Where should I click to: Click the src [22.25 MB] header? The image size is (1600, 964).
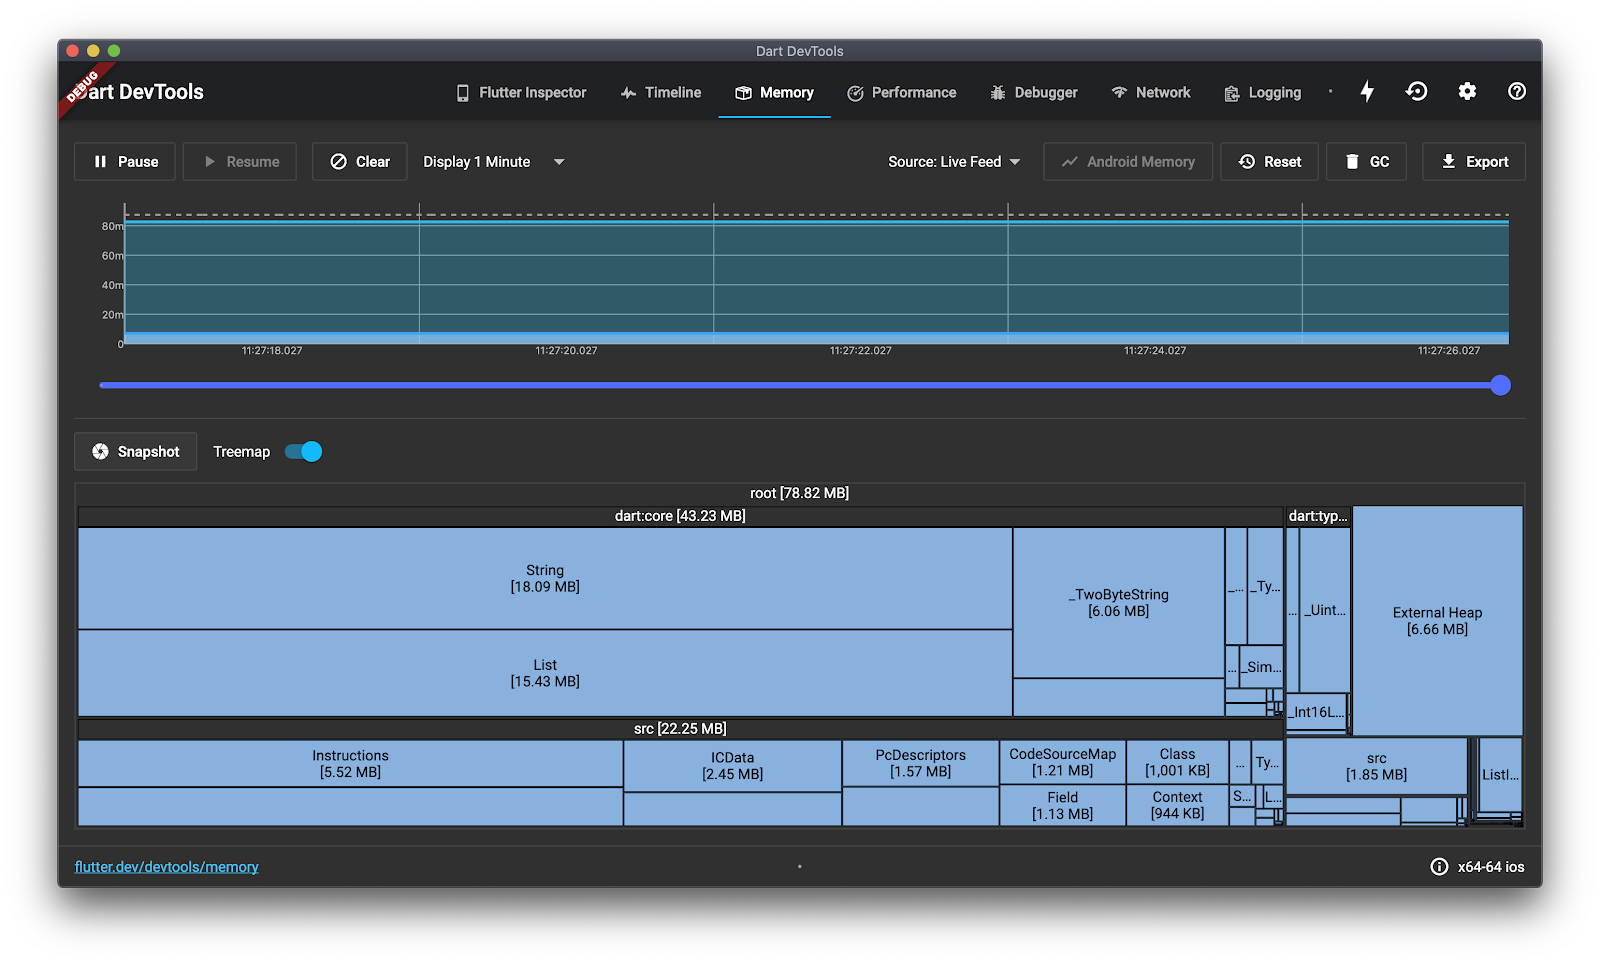(680, 729)
